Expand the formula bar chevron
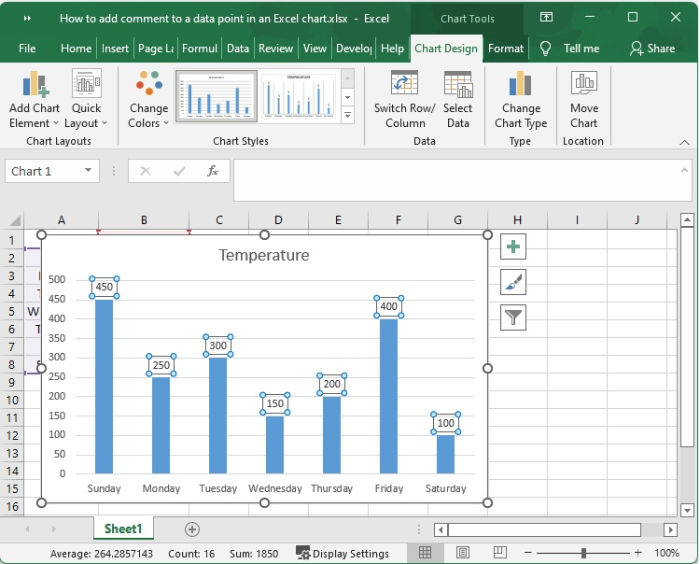Screen dimensions: 700x564 pyautogui.click(x=684, y=170)
